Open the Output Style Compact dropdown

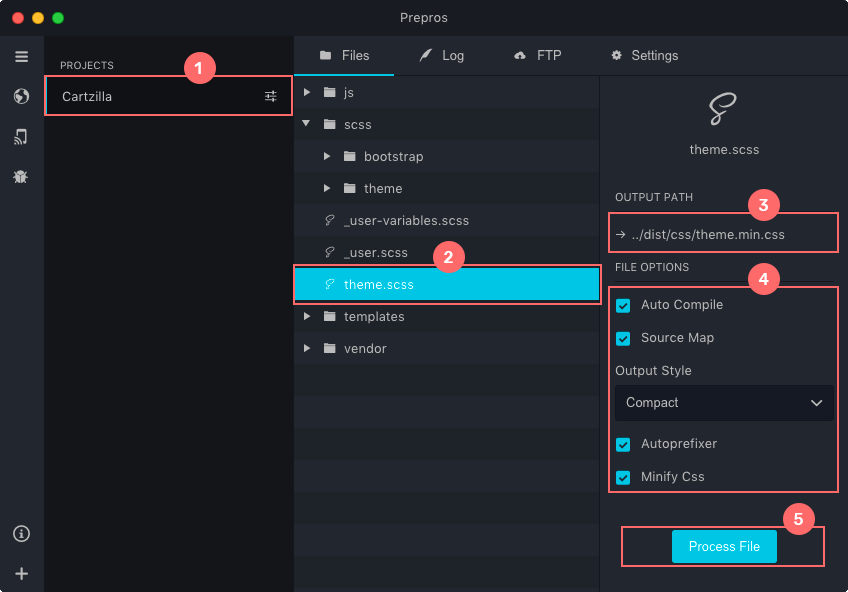click(x=724, y=403)
